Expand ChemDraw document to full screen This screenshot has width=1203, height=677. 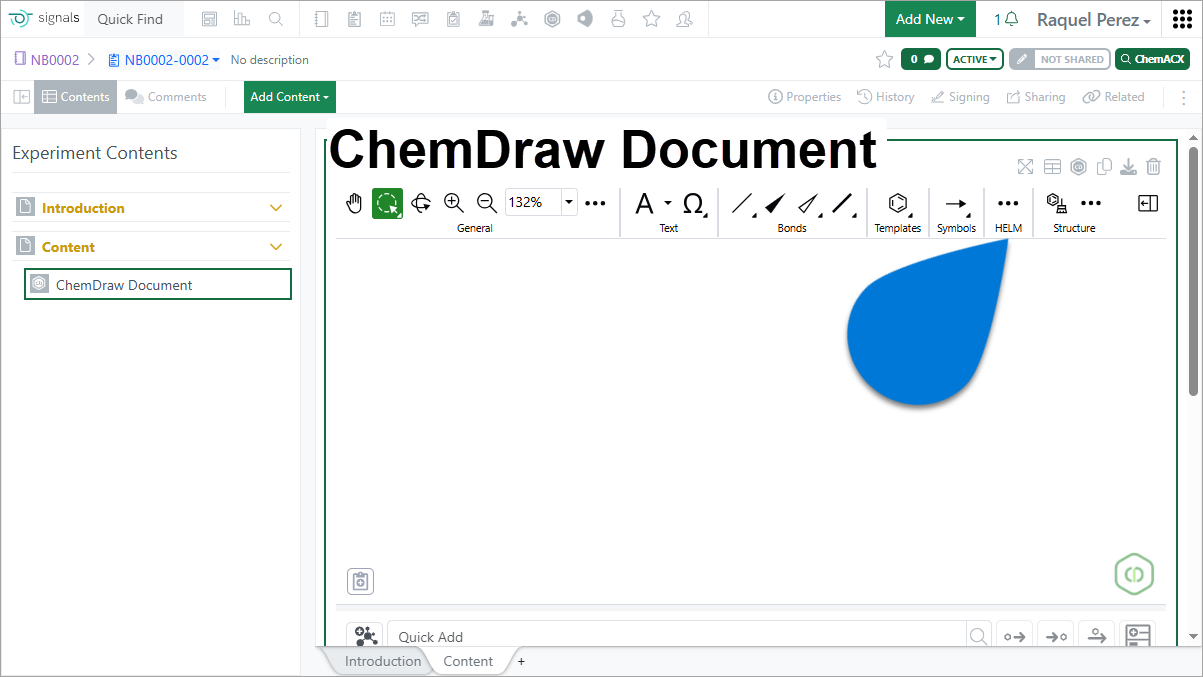click(x=1025, y=167)
